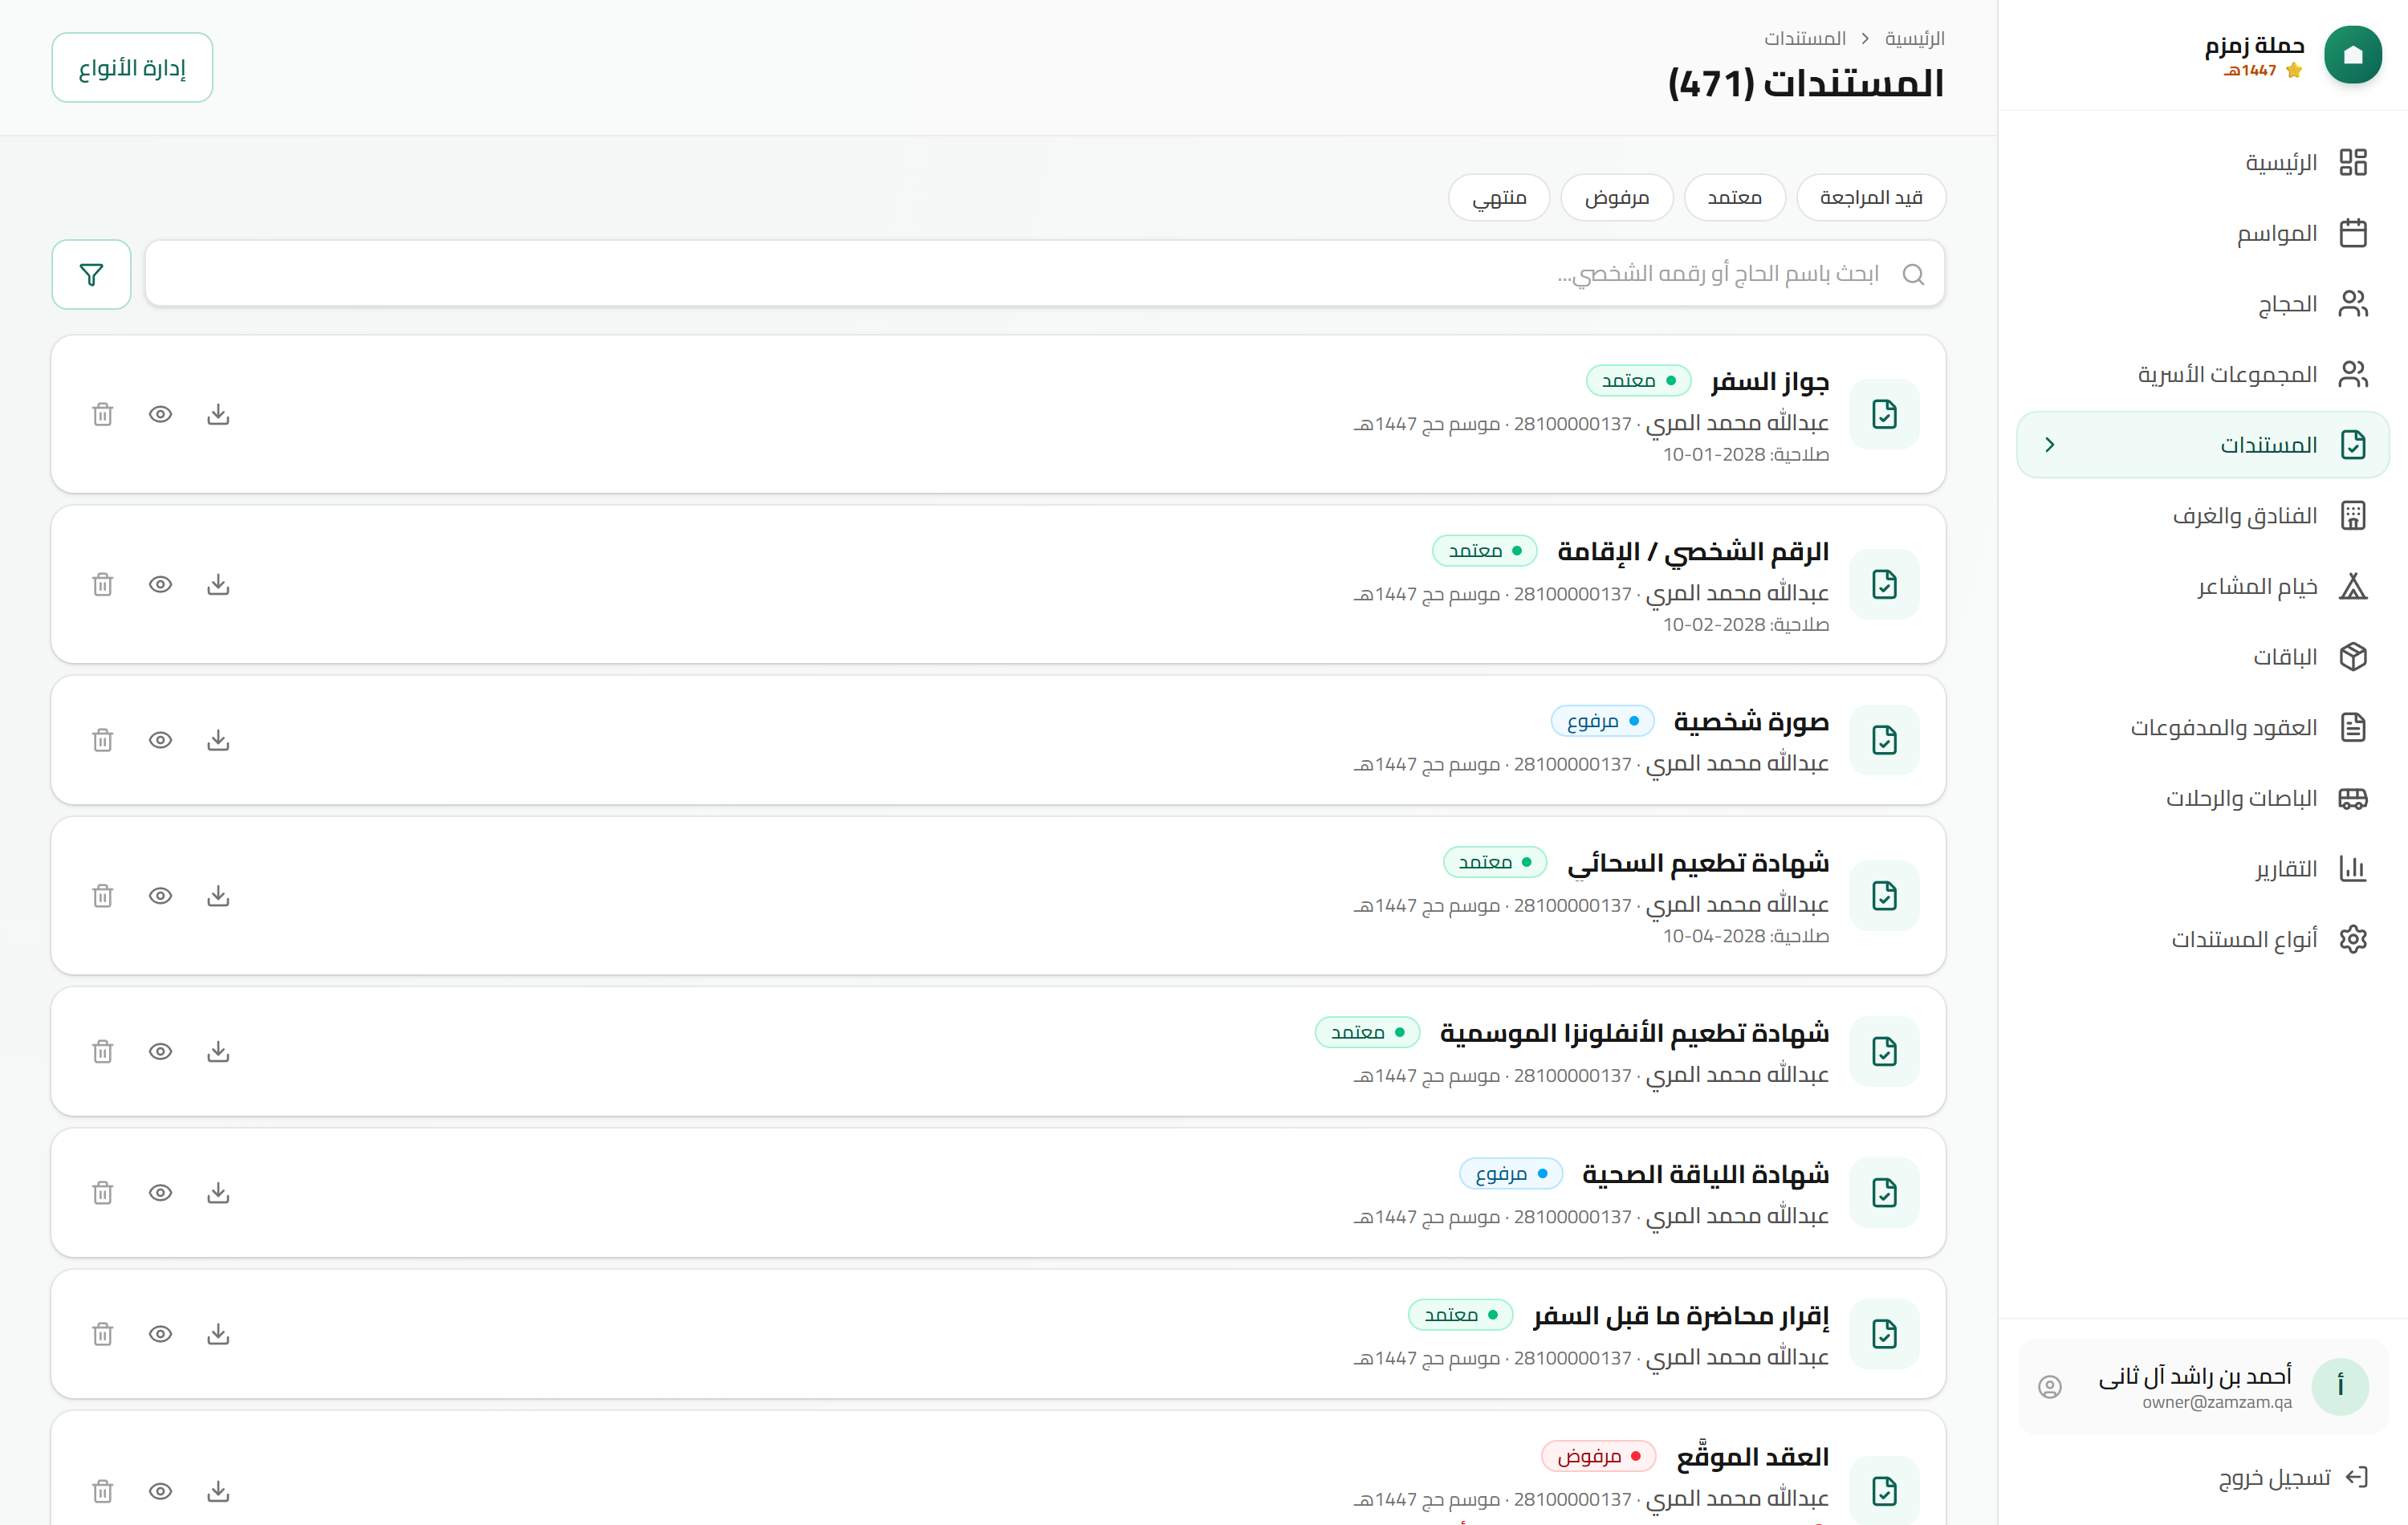2408x1525 pixels.
Task: Click تسجيل خروج to log out
Action: click(x=2293, y=1477)
